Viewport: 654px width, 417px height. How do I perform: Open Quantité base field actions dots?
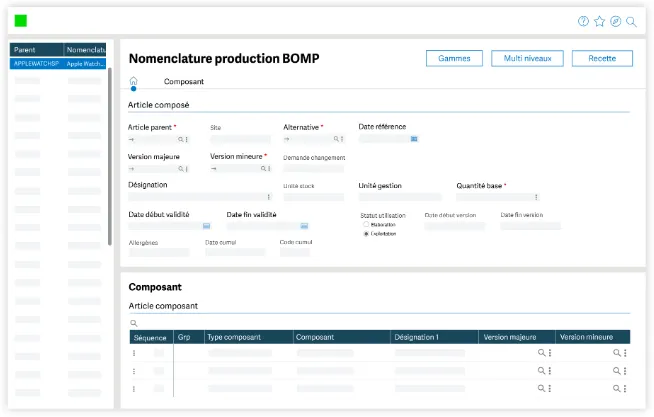point(536,197)
